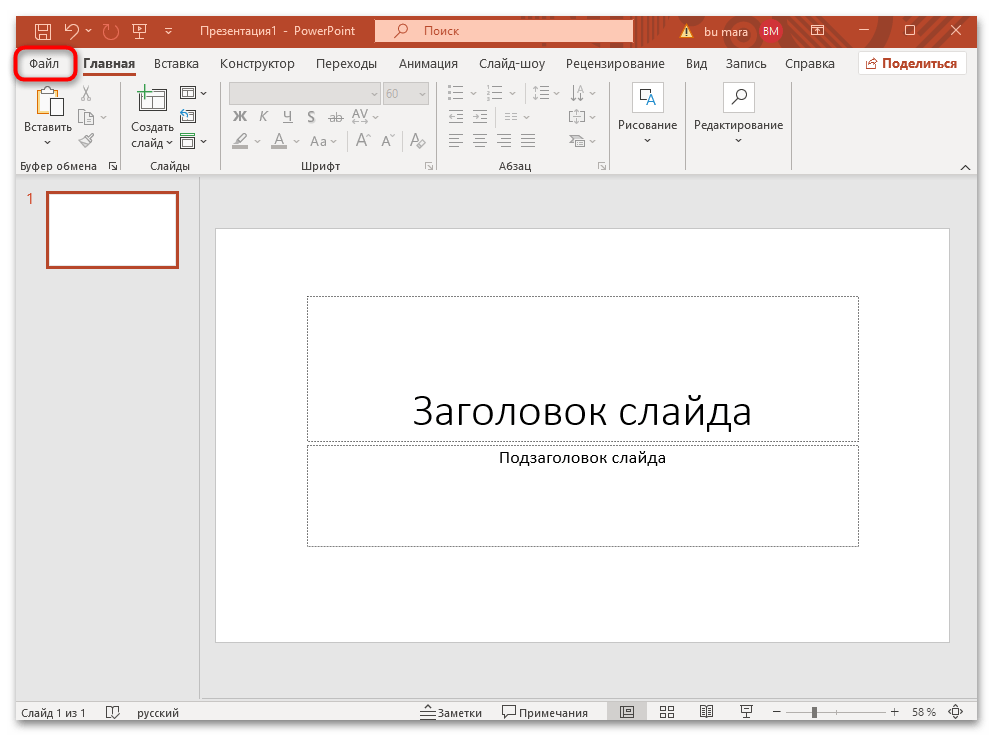Open the Line Spacing dropdown
This screenshot has height=736, width=993.
[x=554, y=93]
